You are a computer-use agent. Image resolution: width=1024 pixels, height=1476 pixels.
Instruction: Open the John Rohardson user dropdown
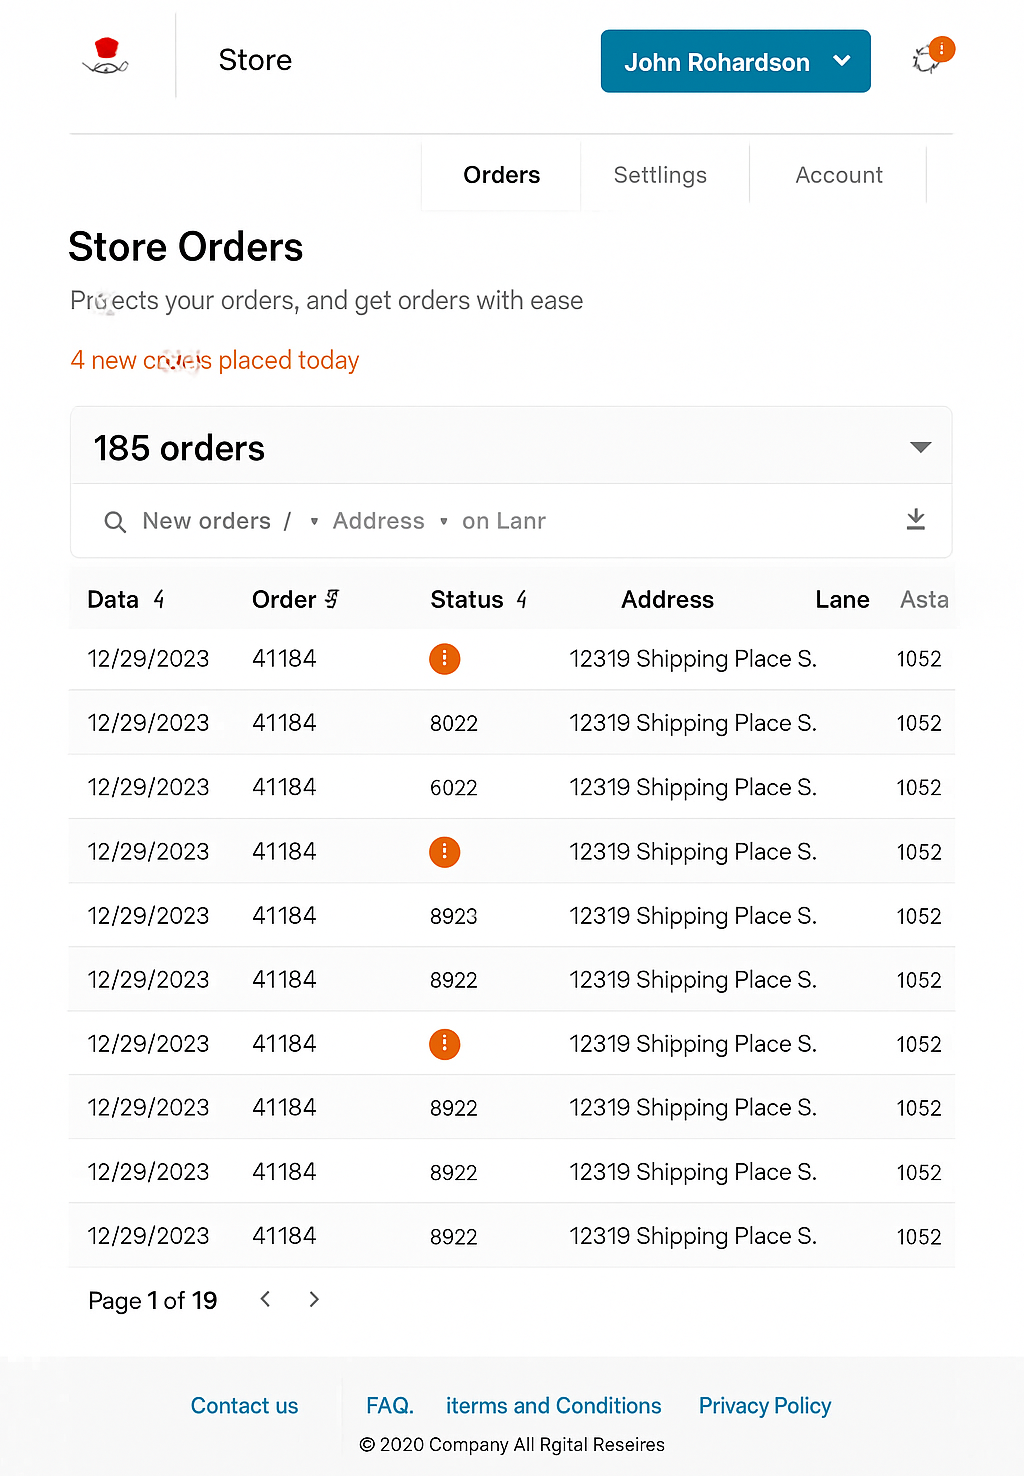(x=735, y=62)
